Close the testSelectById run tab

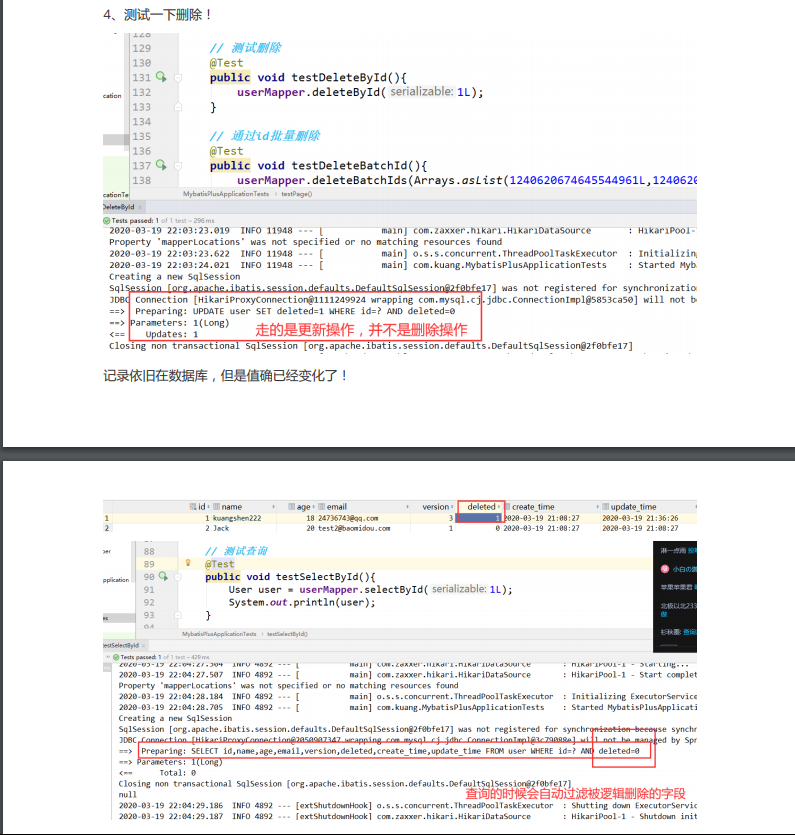tap(144, 645)
